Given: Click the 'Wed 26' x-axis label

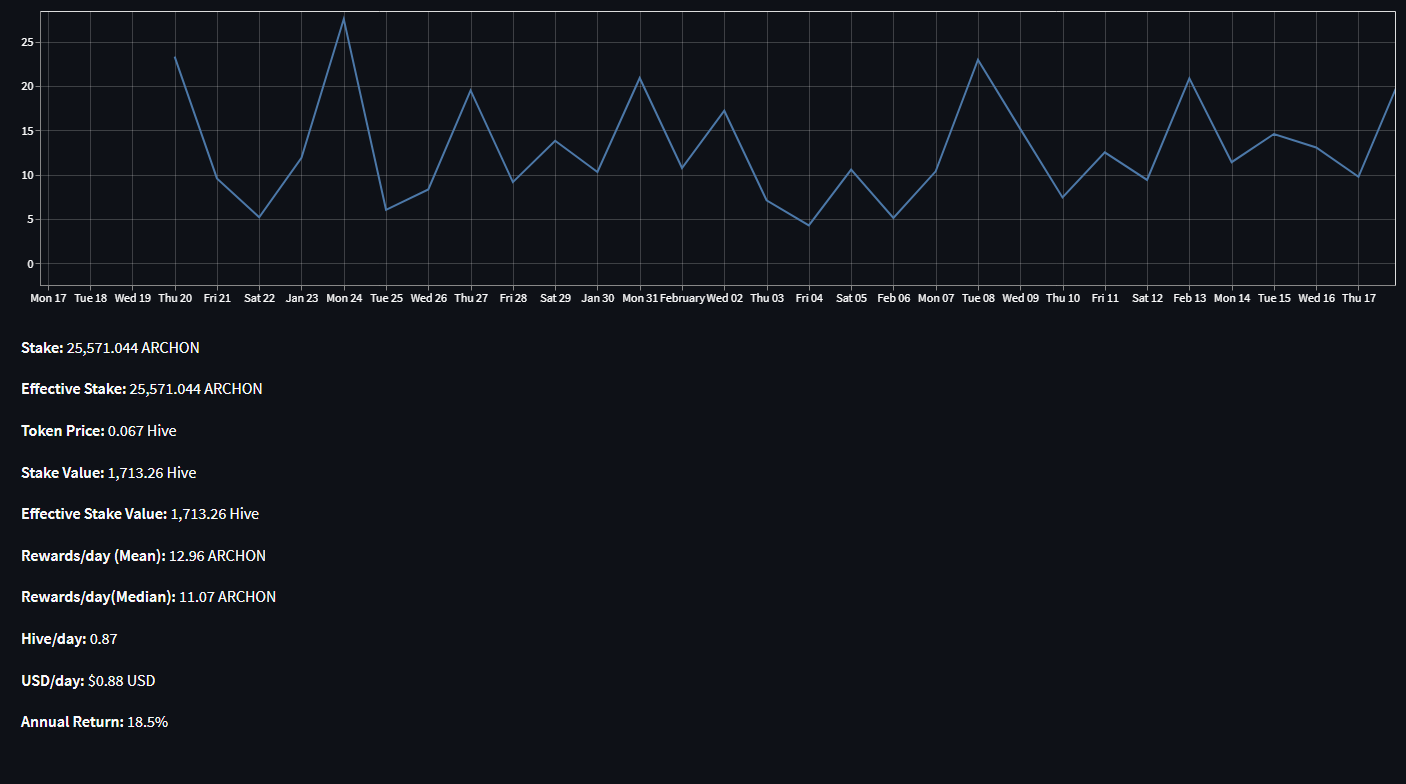Looking at the screenshot, I should (428, 298).
